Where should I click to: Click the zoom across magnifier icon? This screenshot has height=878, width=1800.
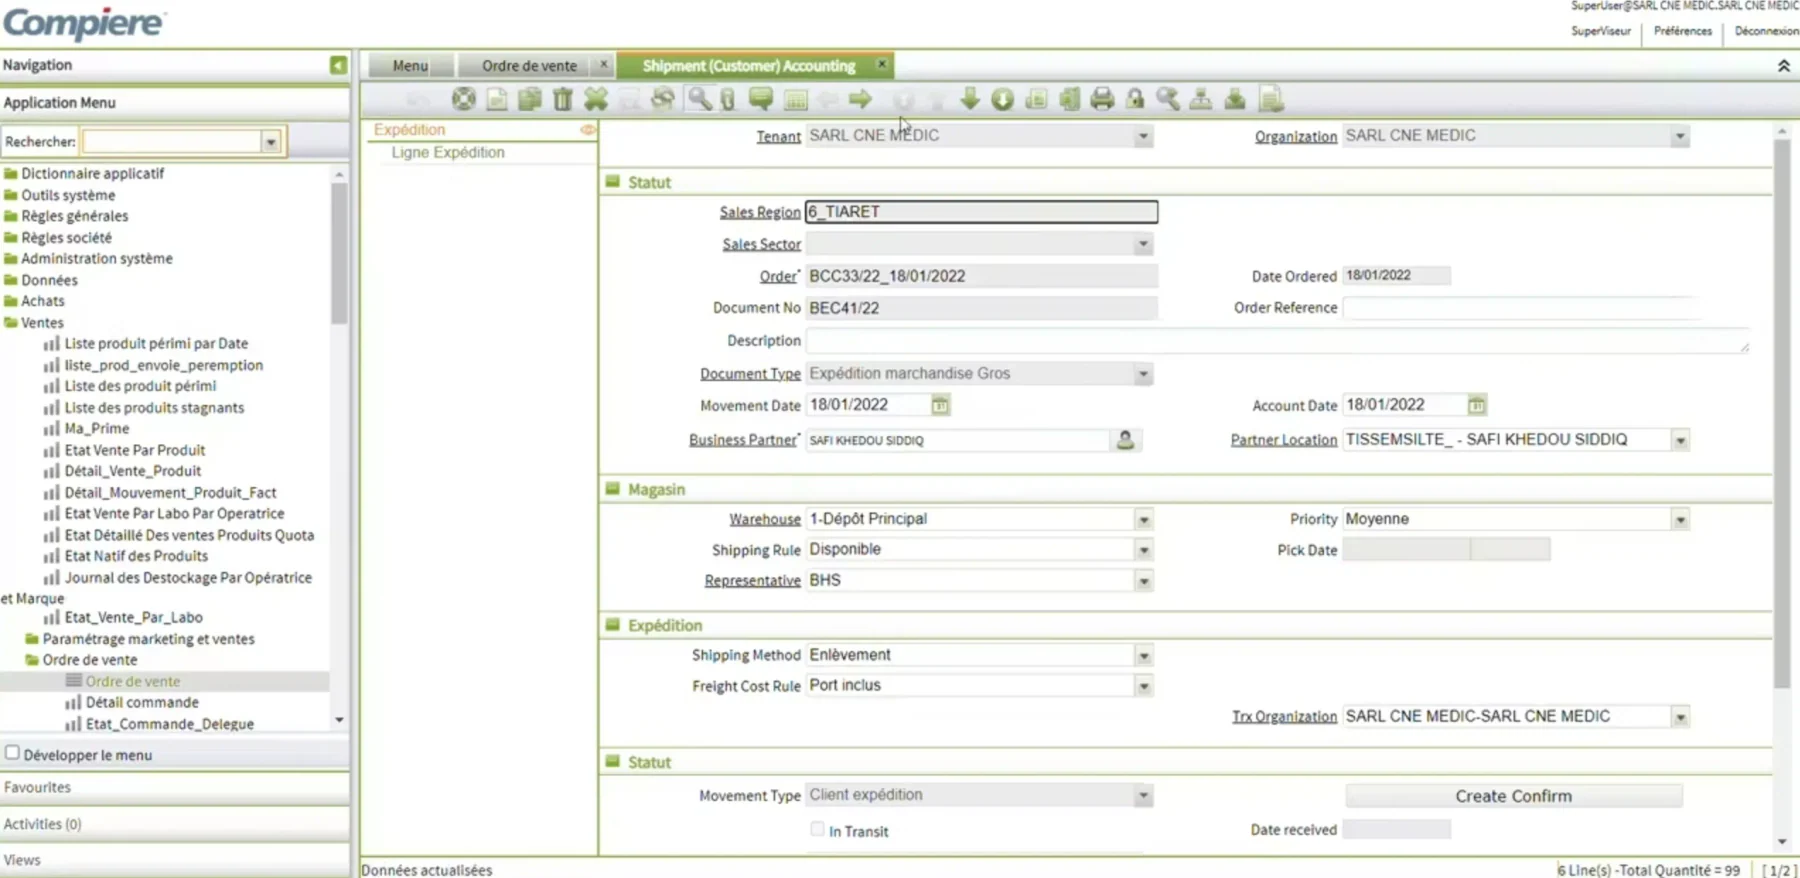pos(1167,99)
